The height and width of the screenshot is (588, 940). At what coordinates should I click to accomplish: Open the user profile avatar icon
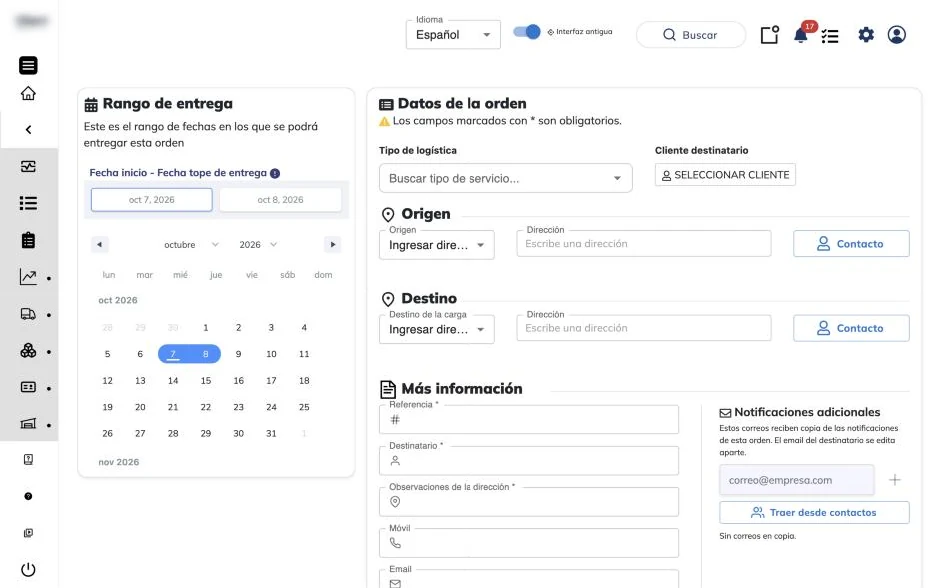click(x=897, y=35)
